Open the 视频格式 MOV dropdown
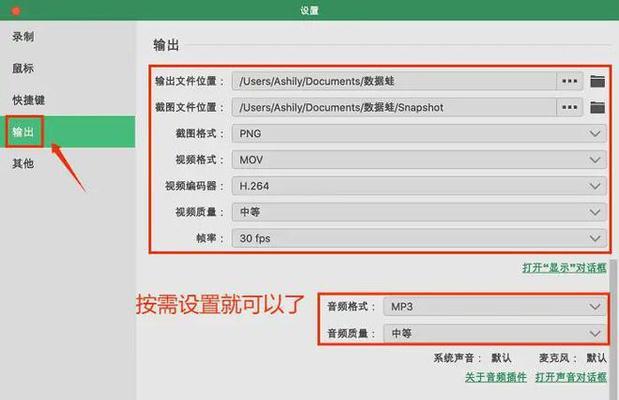 coord(419,160)
